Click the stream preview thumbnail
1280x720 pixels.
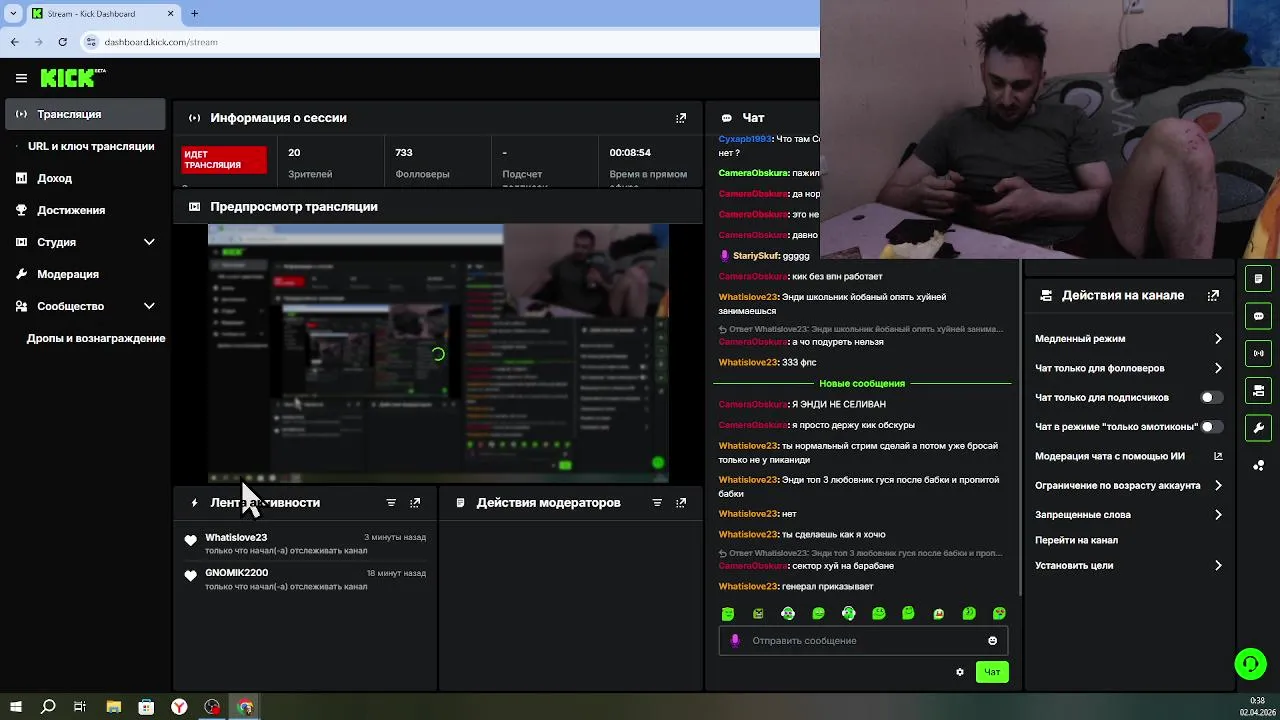click(438, 353)
